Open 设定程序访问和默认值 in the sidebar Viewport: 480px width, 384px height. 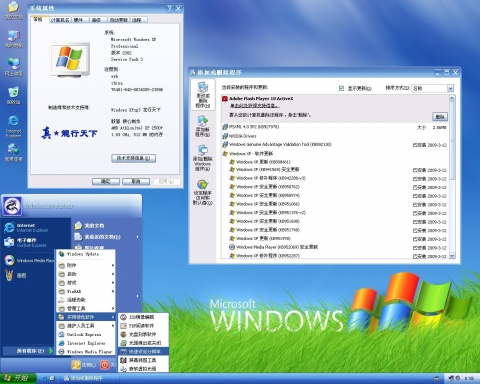[203, 192]
